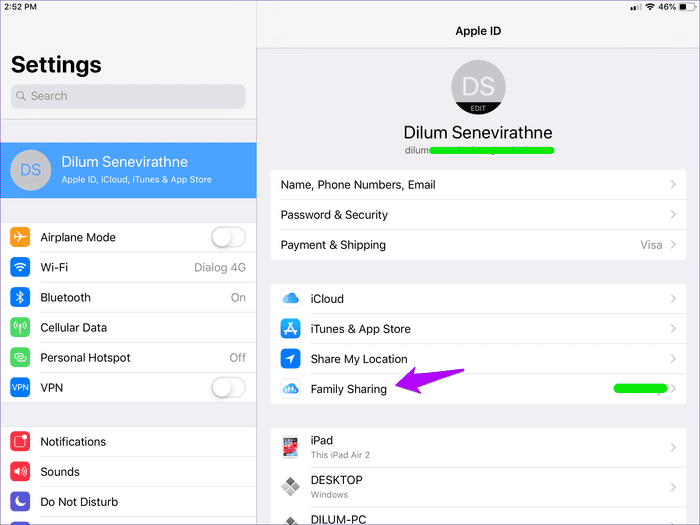
Task: Tap the Share My Location arrow icon
Action: [x=291, y=359]
